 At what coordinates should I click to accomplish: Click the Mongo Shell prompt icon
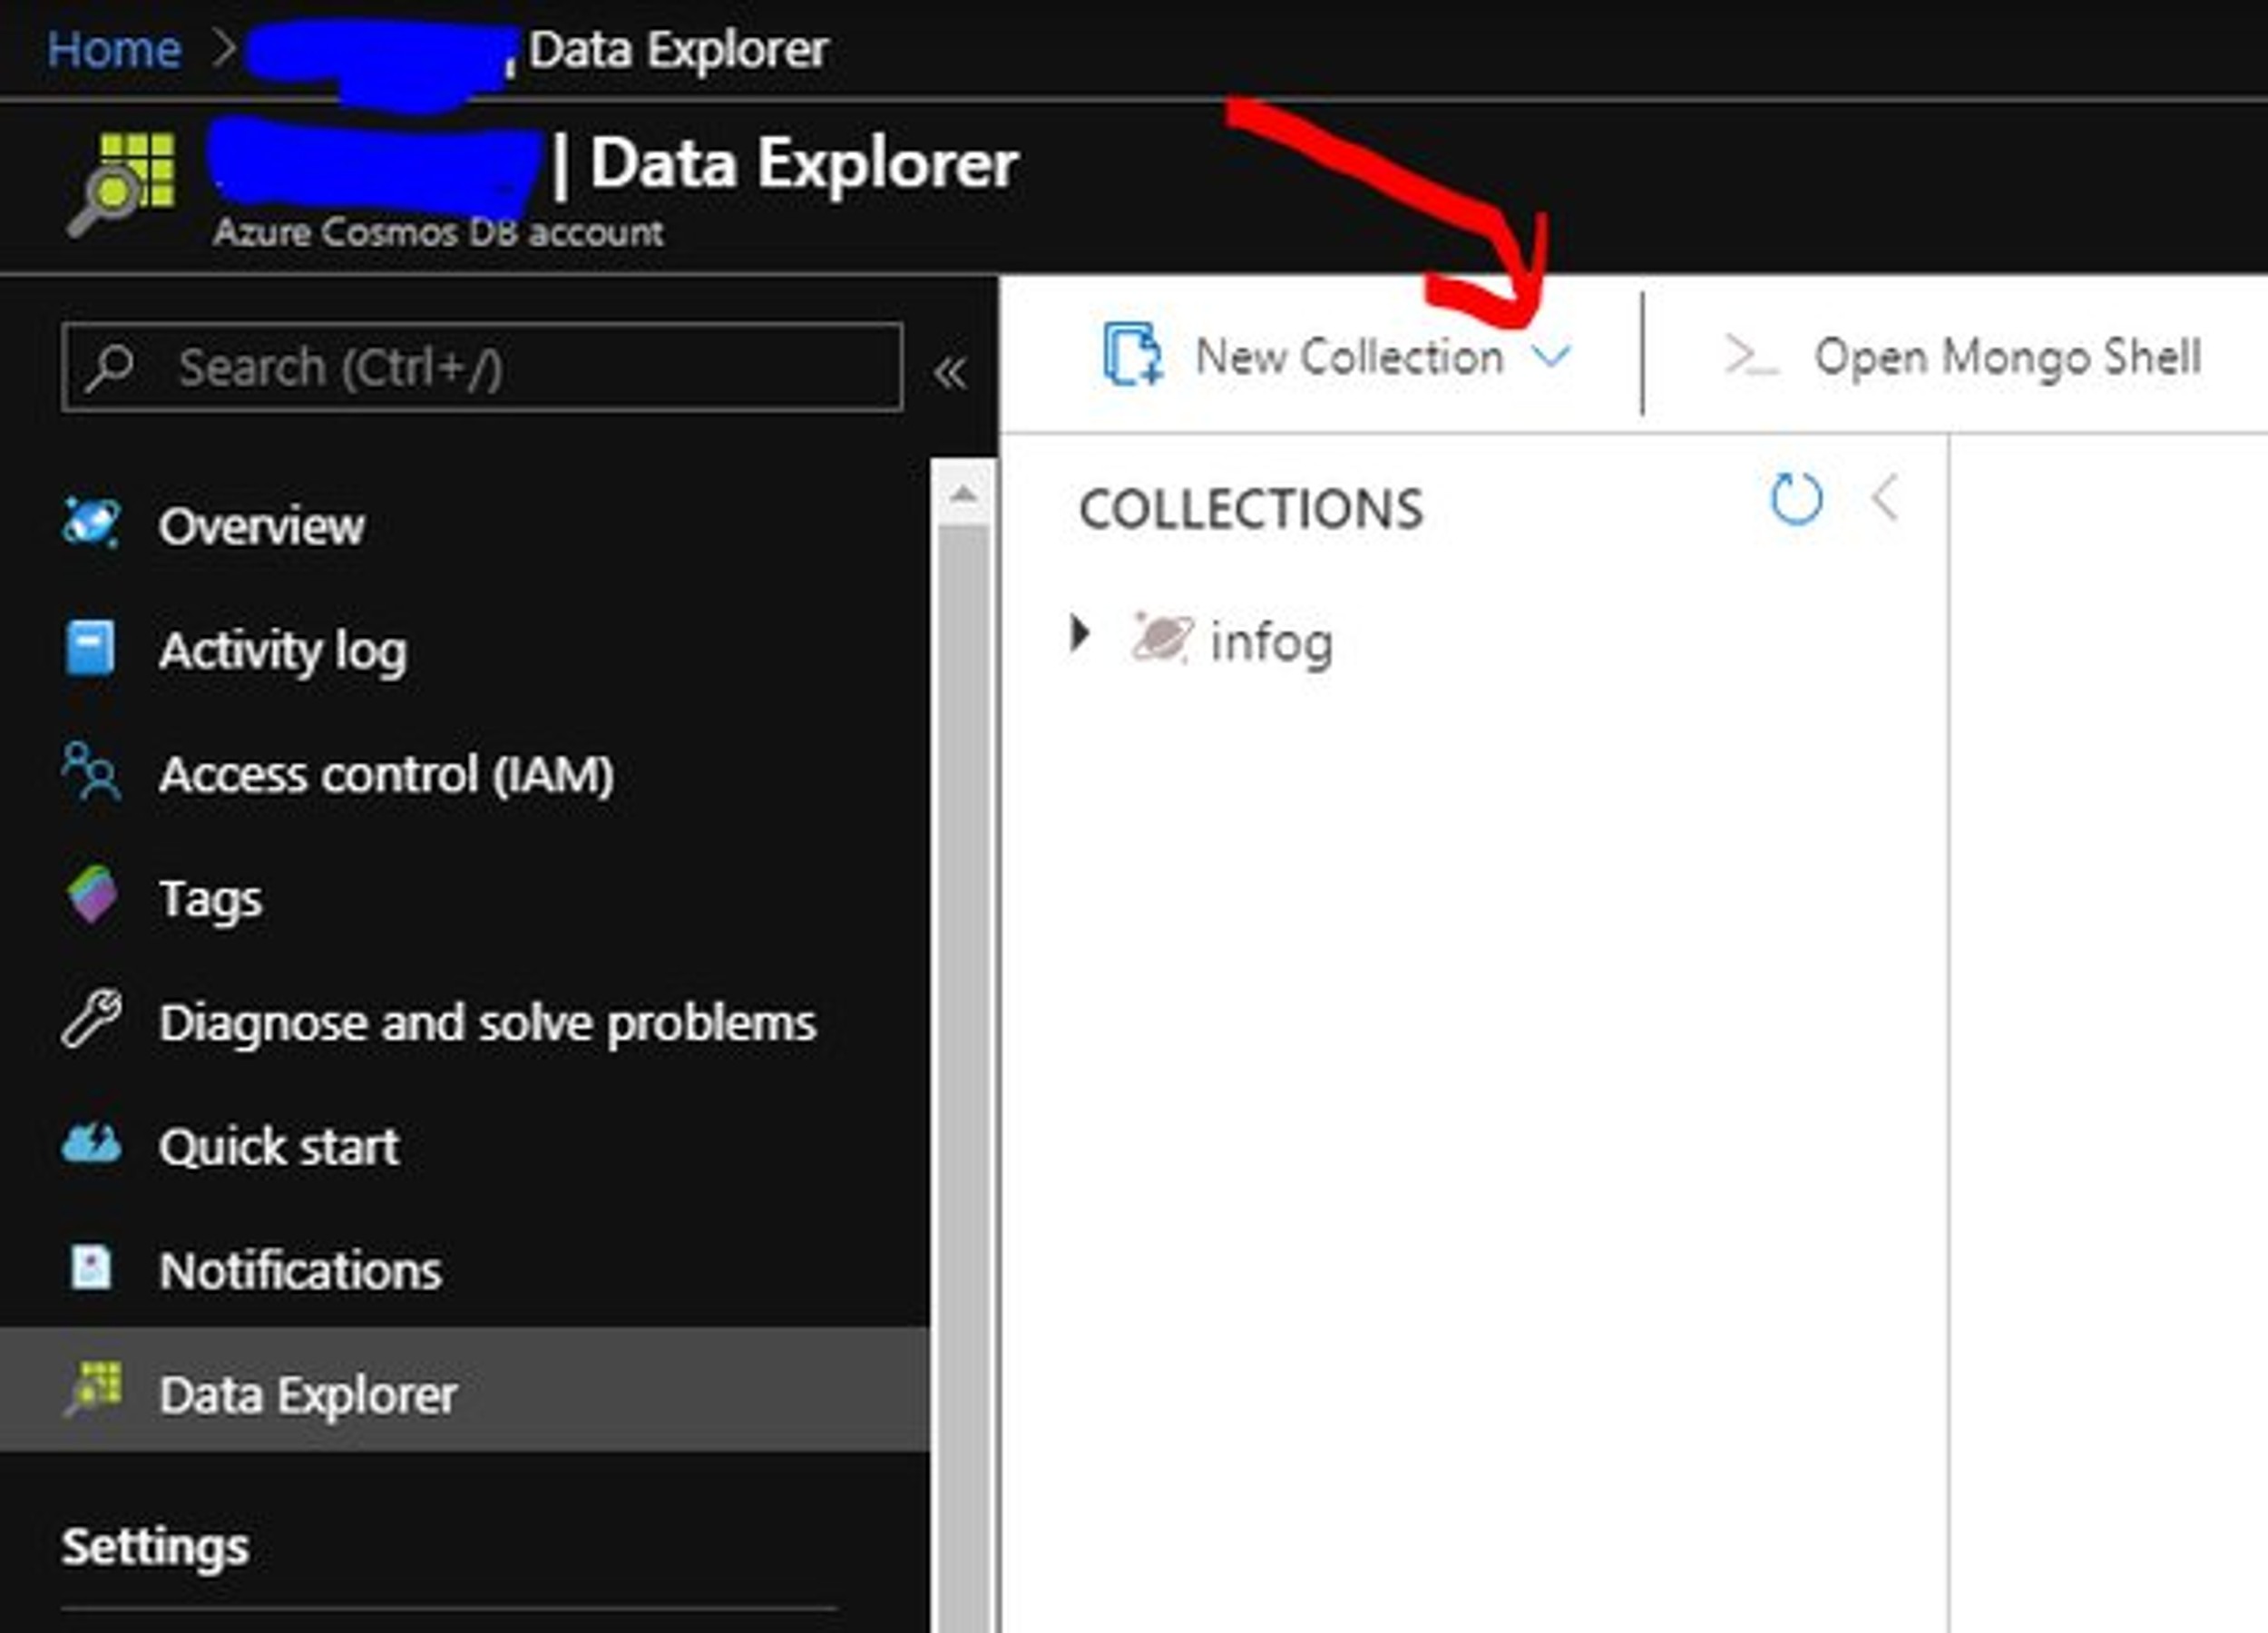tap(1750, 357)
